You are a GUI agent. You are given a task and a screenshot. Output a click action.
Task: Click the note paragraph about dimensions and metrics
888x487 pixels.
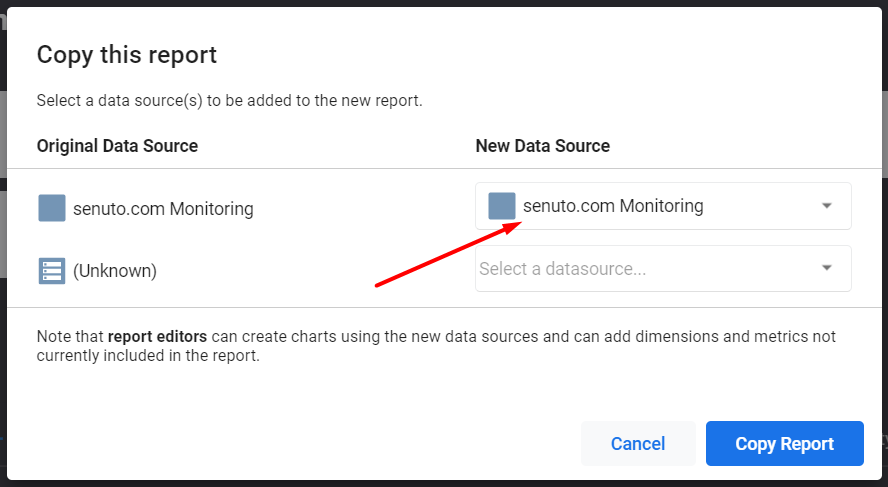click(x=436, y=346)
